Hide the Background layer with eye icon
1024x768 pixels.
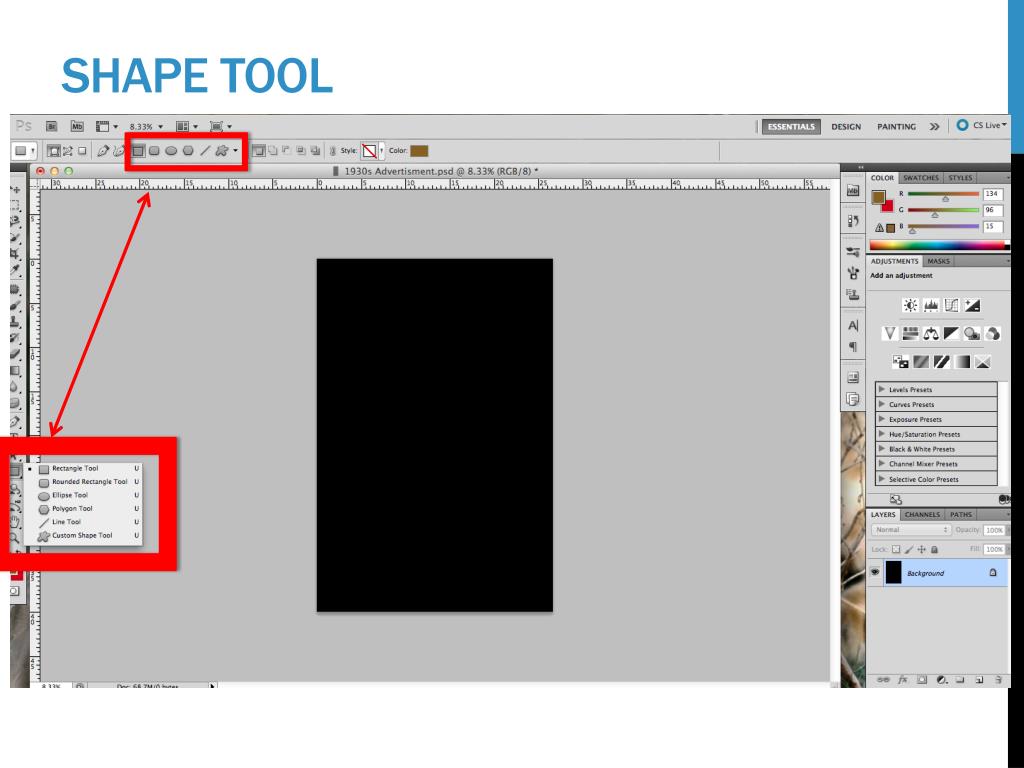click(x=875, y=573)
